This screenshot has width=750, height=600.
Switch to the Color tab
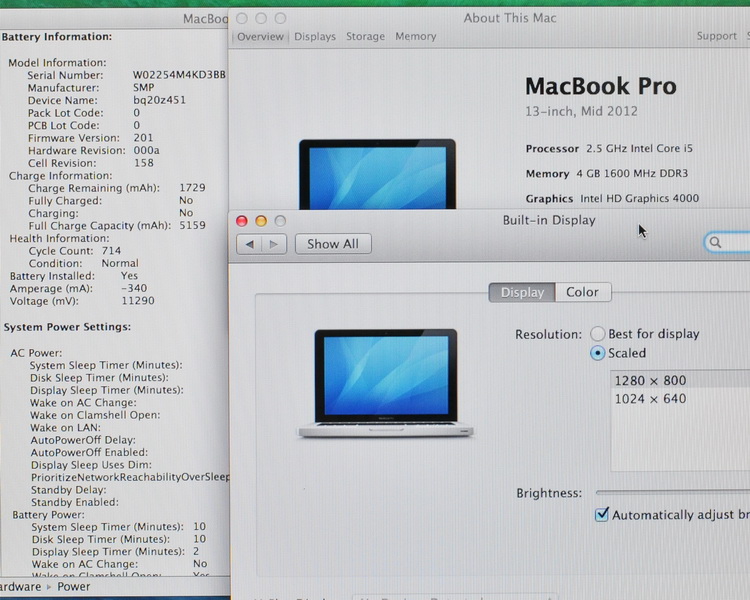point(583,292)
